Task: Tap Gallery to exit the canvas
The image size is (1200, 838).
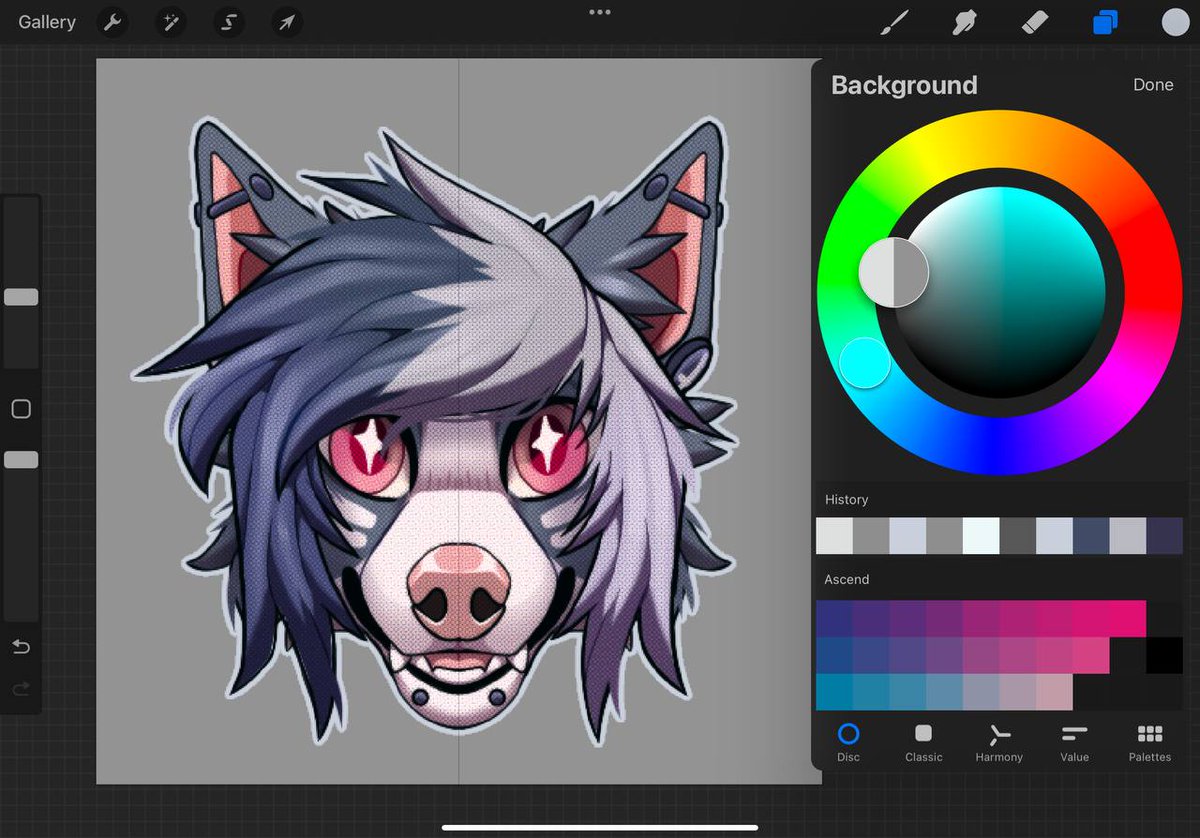Action: pos(45,22)
